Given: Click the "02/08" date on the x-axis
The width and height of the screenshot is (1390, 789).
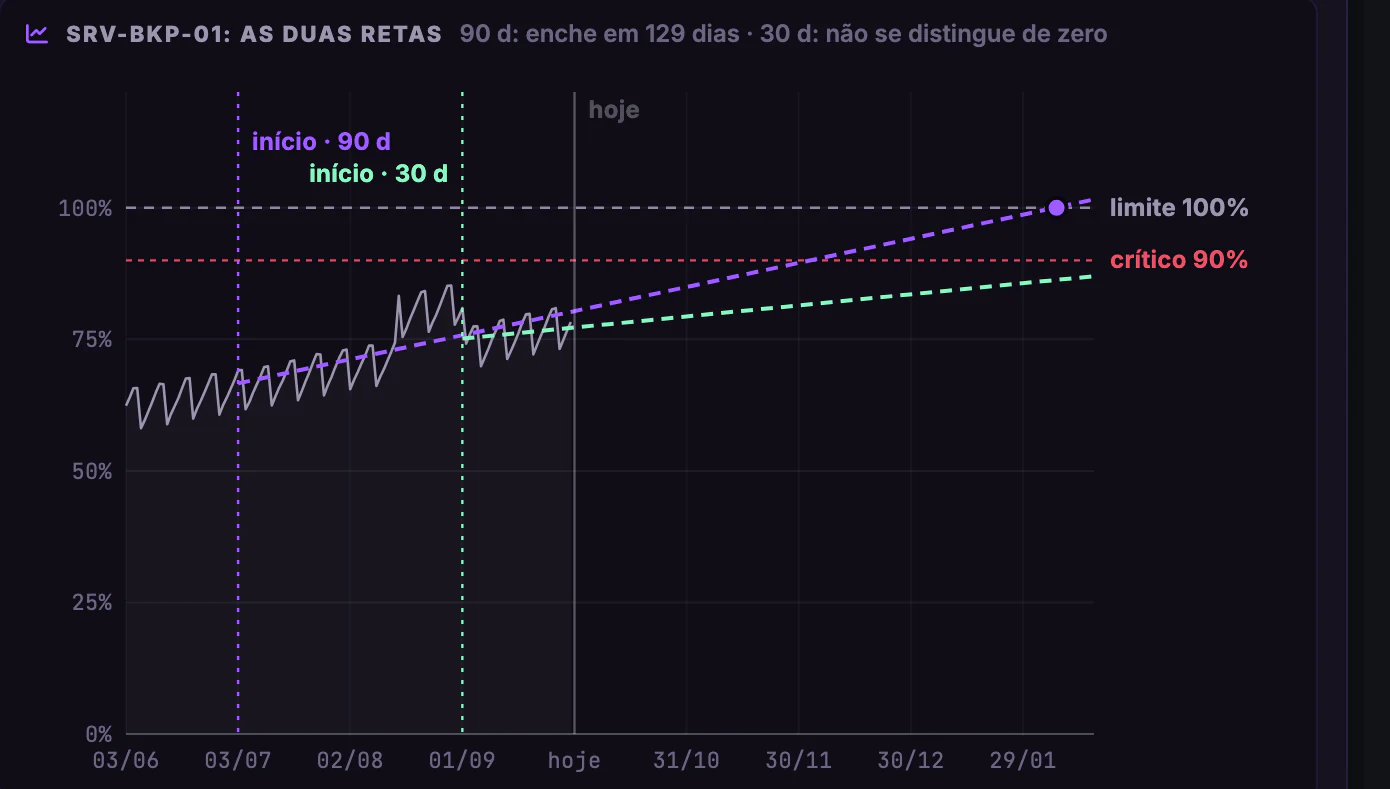Looking at the screenshot, I should [x=350, y=761].
